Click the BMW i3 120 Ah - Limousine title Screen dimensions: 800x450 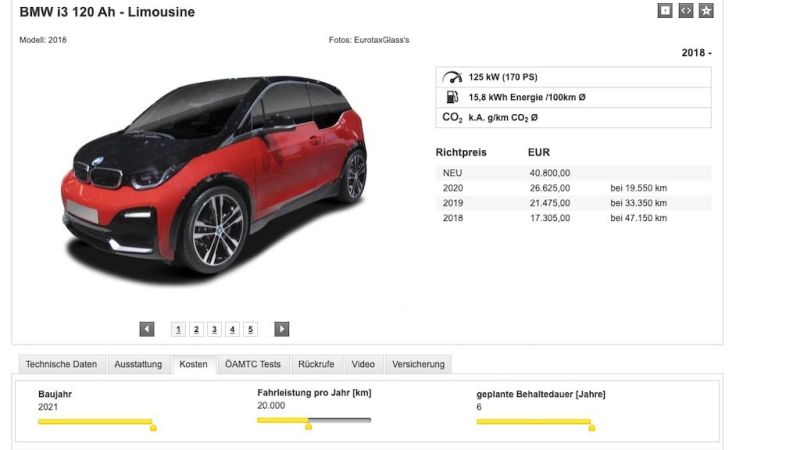point(107,12)
